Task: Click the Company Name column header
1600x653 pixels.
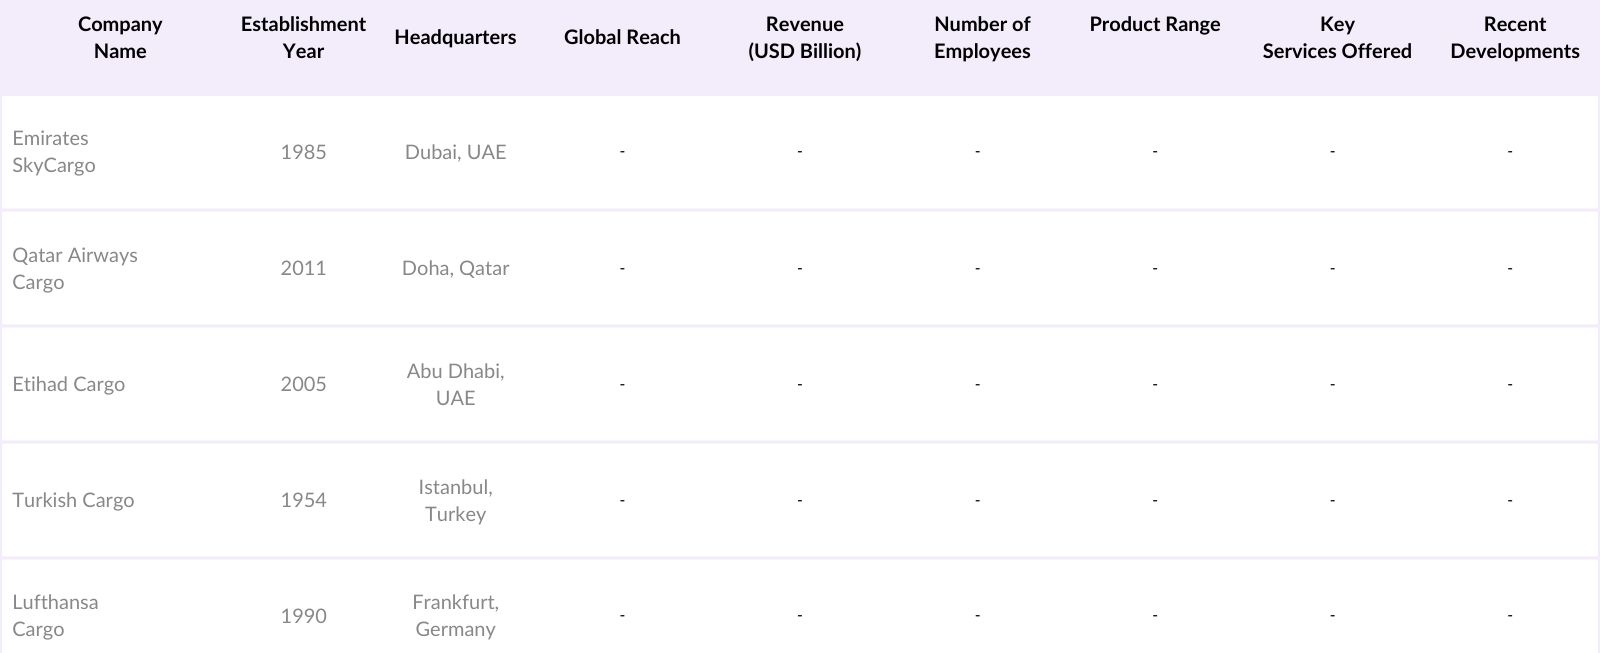Action: [120, 37]
